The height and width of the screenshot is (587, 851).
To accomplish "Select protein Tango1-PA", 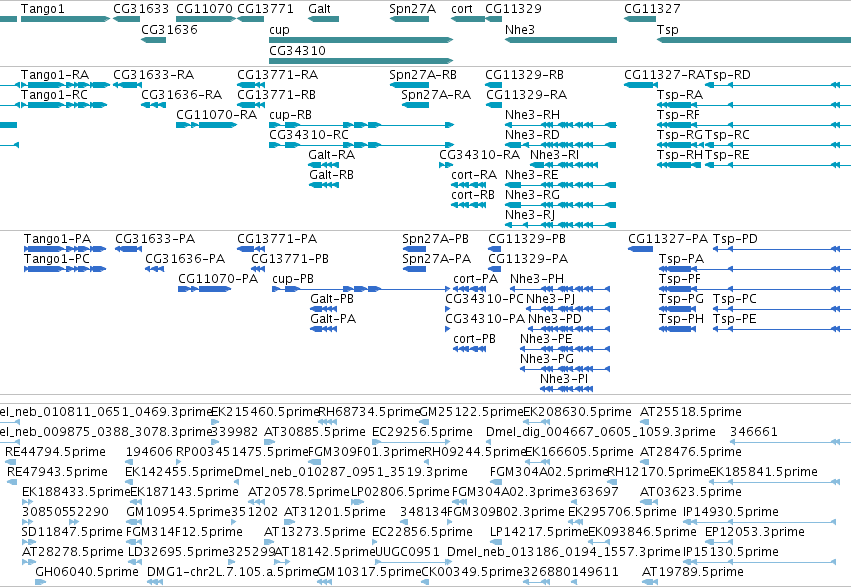I will [57, 239].
